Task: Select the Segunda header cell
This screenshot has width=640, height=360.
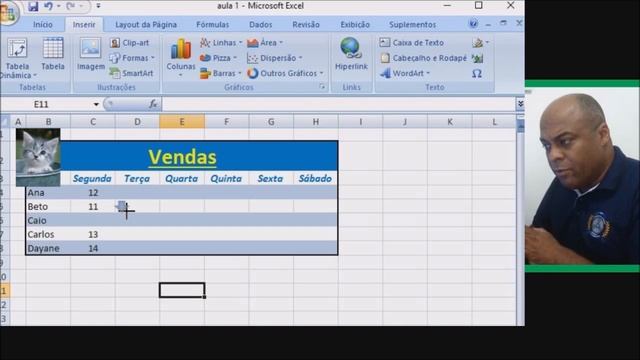Action: pos(92,178)
